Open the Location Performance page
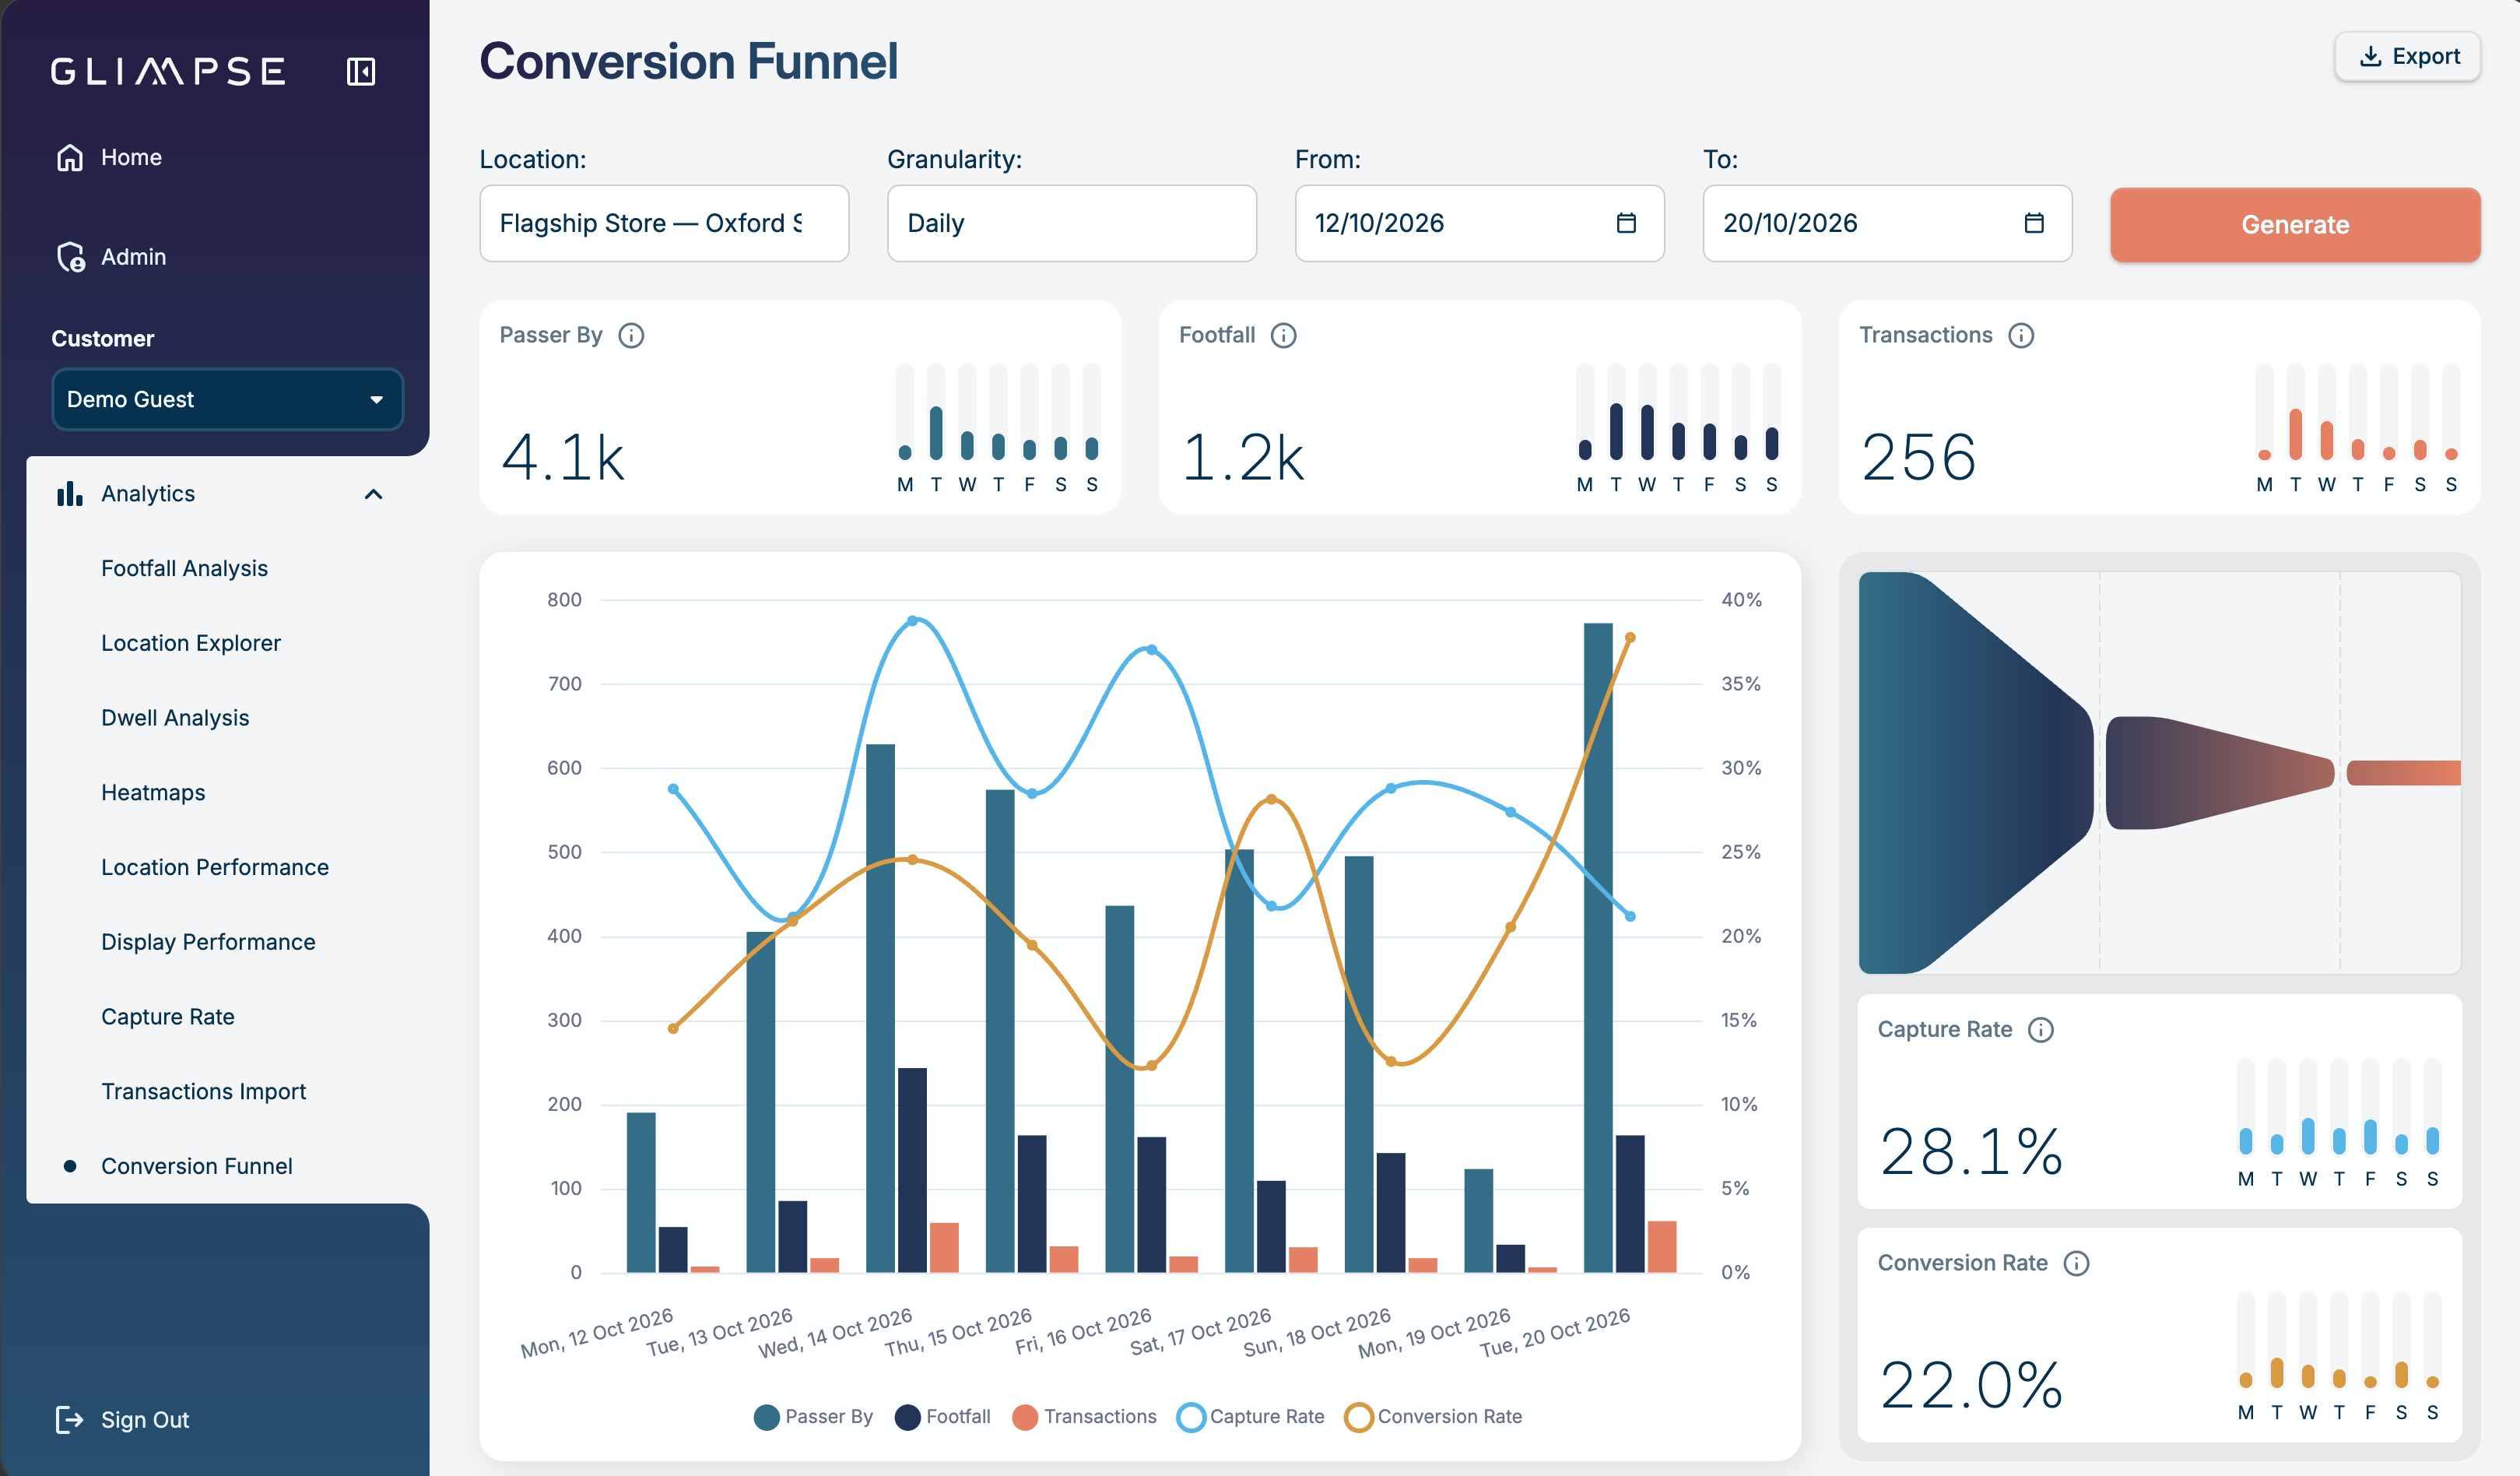This screenshot has width=2520, height=1476. (215, 867)
